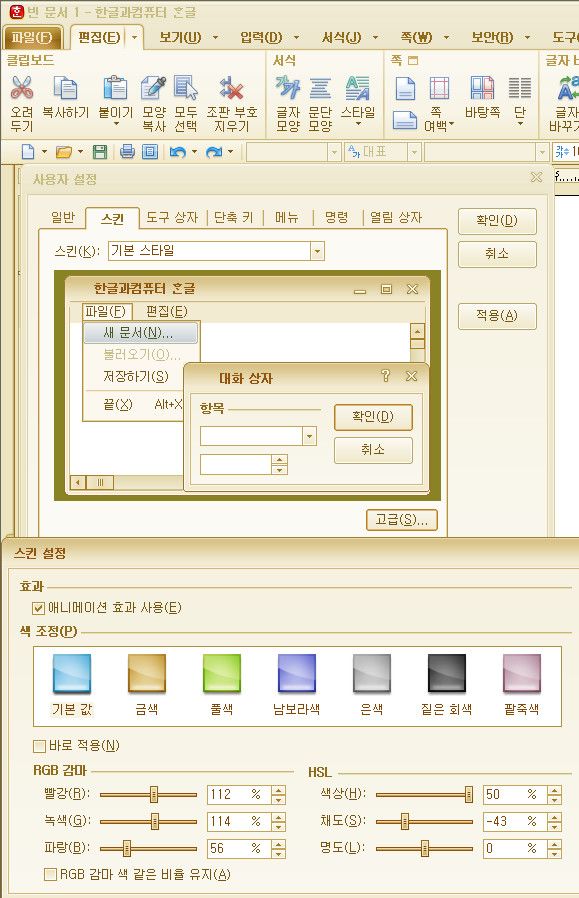Choose the 기본 값 blue color preset
The height and width of the screenshot is (898, 579).
(72, 674)
